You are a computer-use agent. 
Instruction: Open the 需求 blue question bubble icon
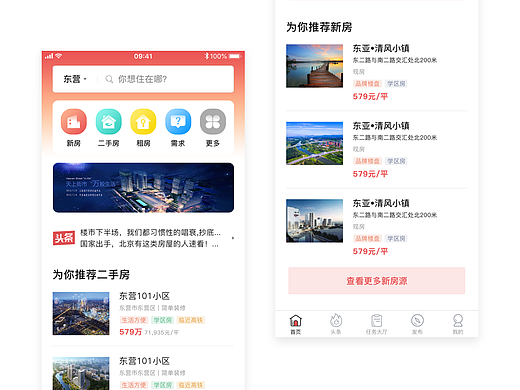(x=178, y=121)
